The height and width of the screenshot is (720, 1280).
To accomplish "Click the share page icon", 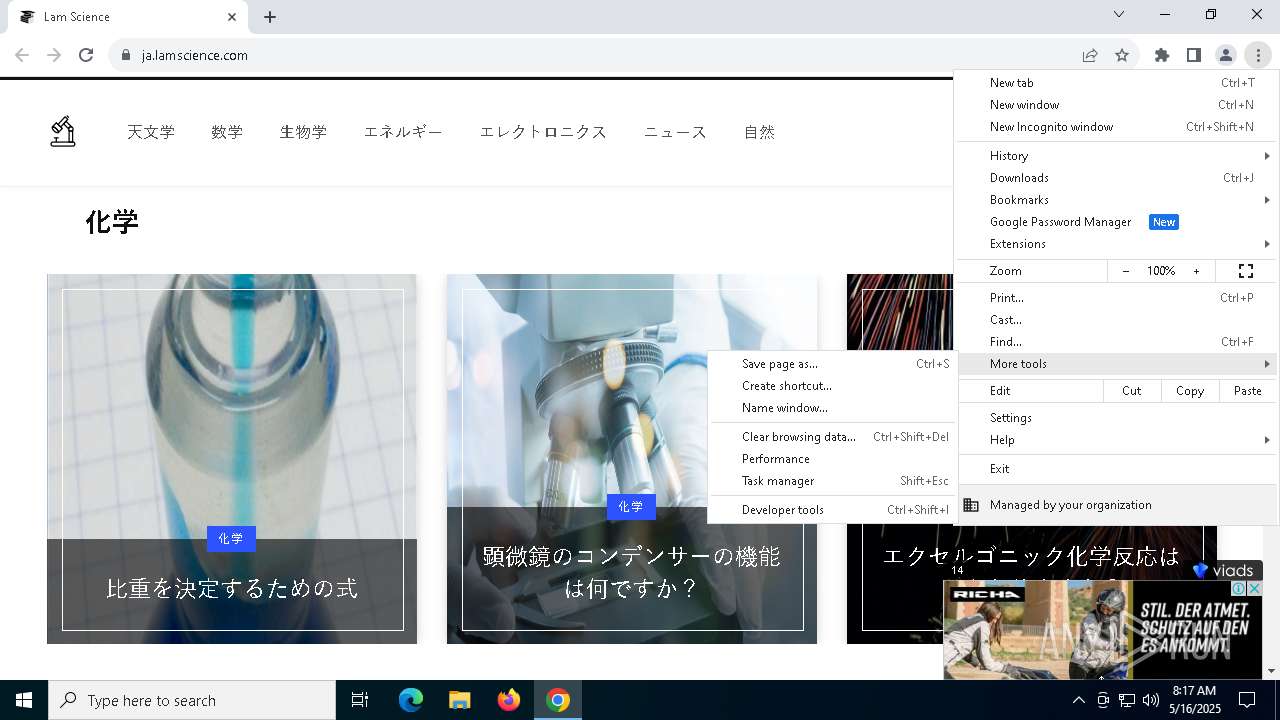I will point(1090,55).
